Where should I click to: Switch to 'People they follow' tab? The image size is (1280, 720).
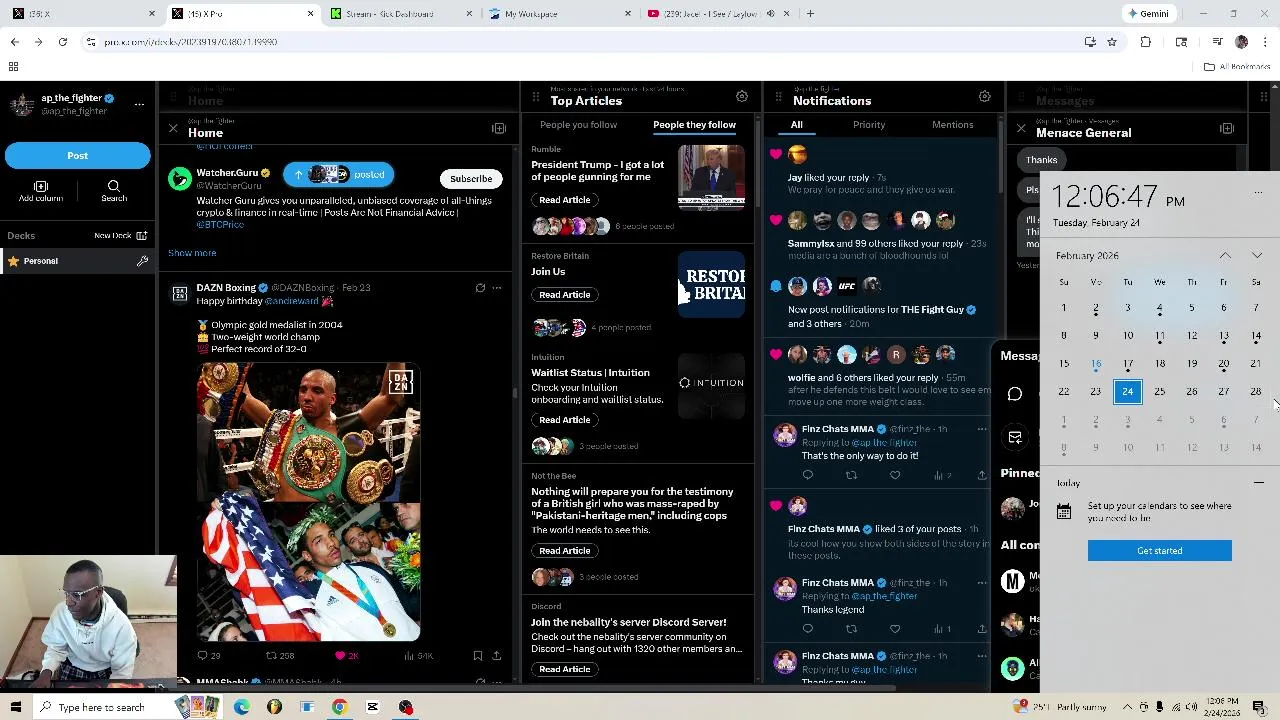[694, 125]
